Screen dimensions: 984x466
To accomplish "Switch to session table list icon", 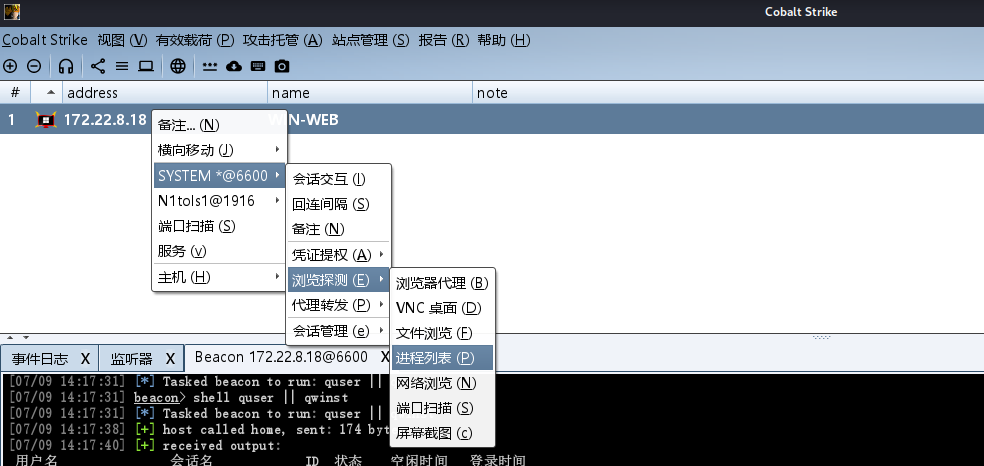I will point(122,66).
